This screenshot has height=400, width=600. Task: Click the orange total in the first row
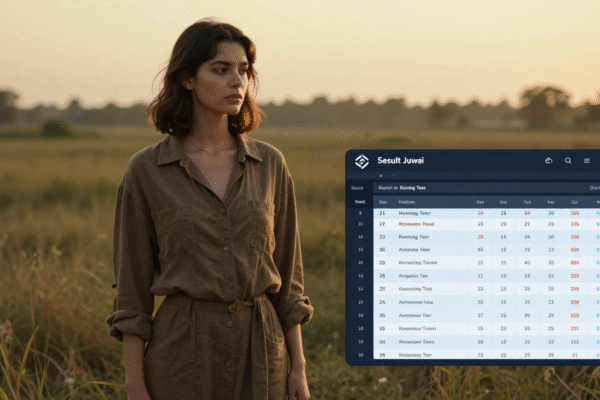pos(575,213)
